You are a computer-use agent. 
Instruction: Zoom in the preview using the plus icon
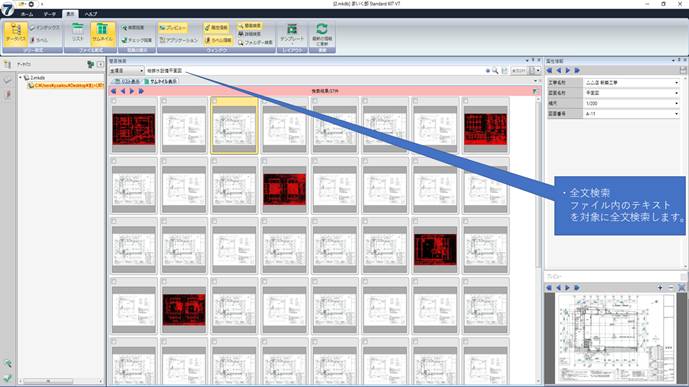click(660, 287)
